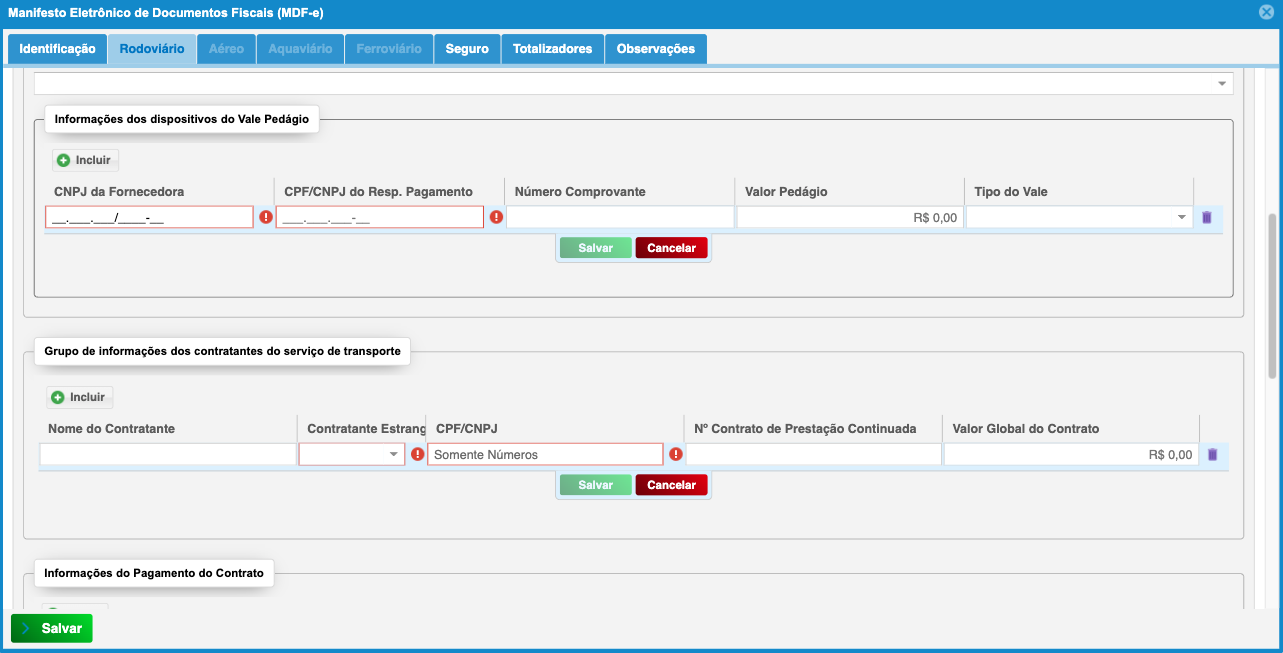Click error icon next to Somente Números field
This screenshot has height=653, width=1283.
coord(676,454)
